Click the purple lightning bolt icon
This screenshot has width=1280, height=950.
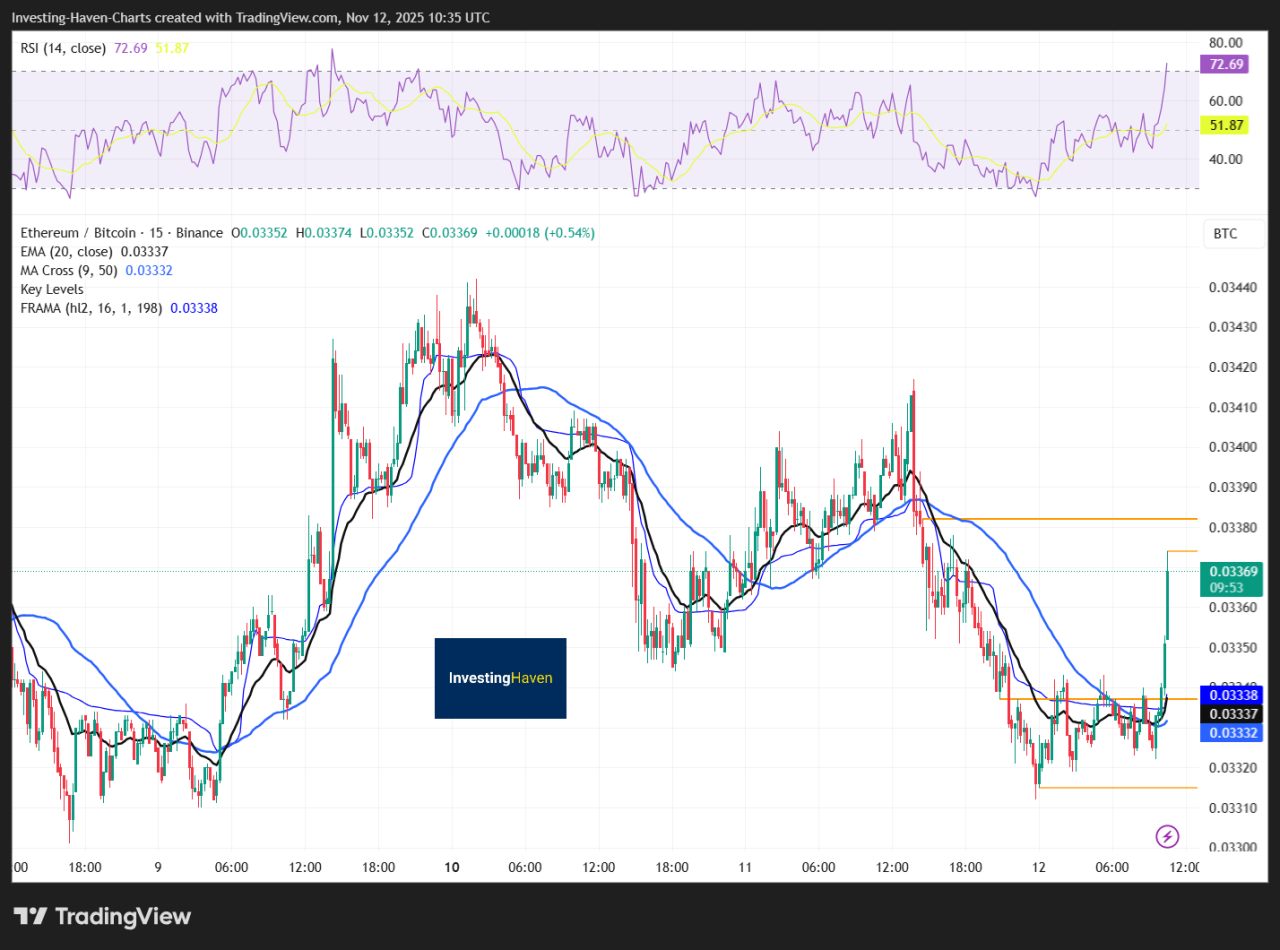pos(1166,836)
